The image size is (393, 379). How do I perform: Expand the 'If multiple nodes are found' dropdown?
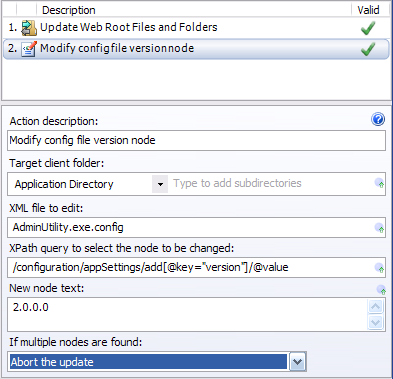pyautogui.click(x=297, y=362)
